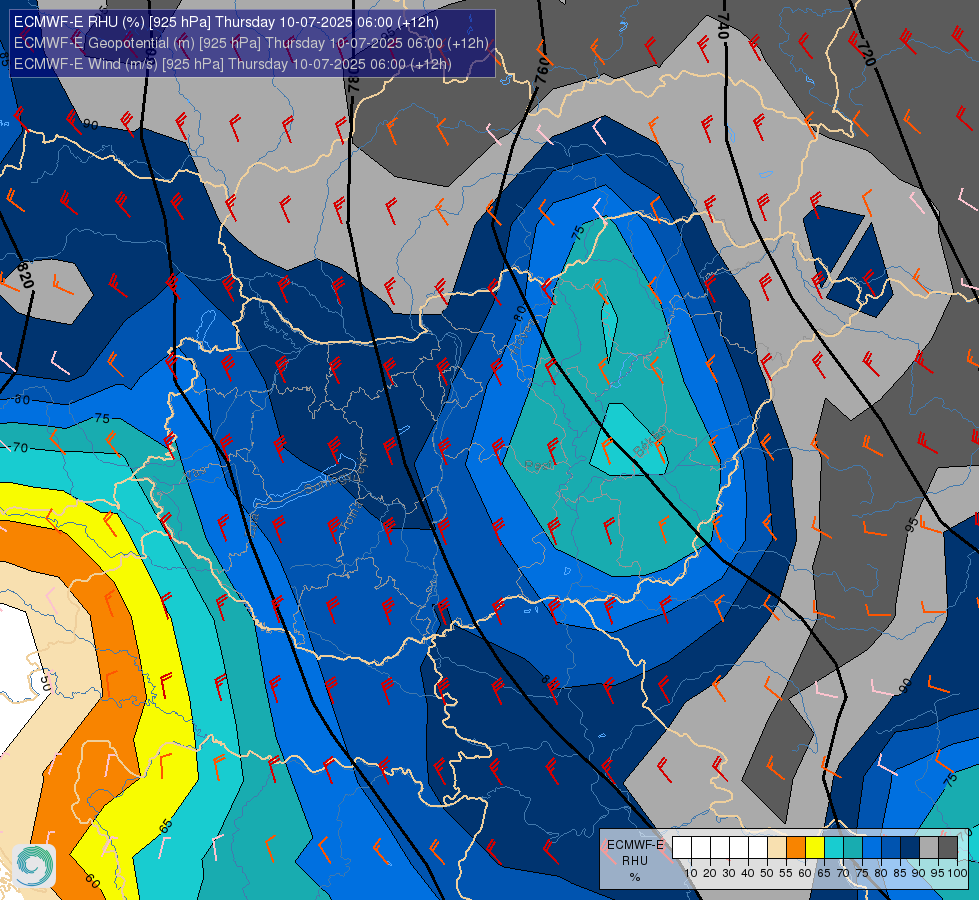The height and width of the screenshot is (900, 979).
Task: Click the 'Békés' place label on the map
Action: tap(649, 441)
